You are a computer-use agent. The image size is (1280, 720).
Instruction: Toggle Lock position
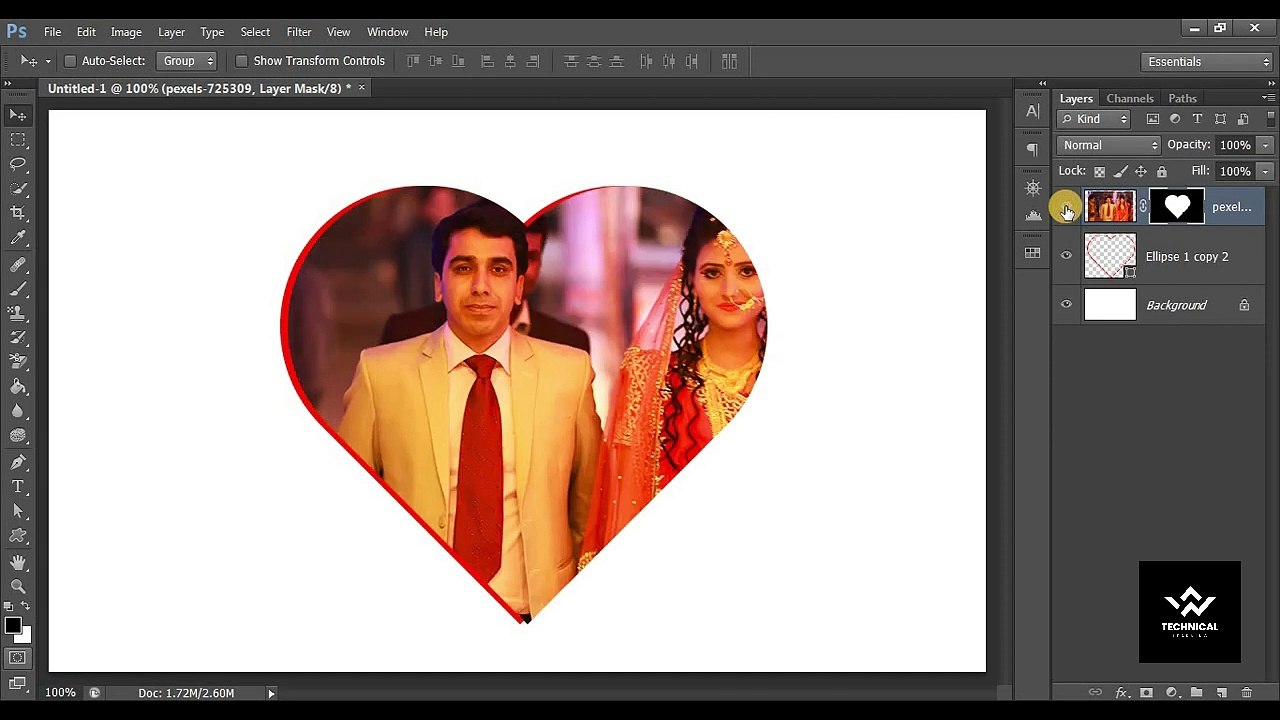pyautogui.click(x=1141, y=172)
